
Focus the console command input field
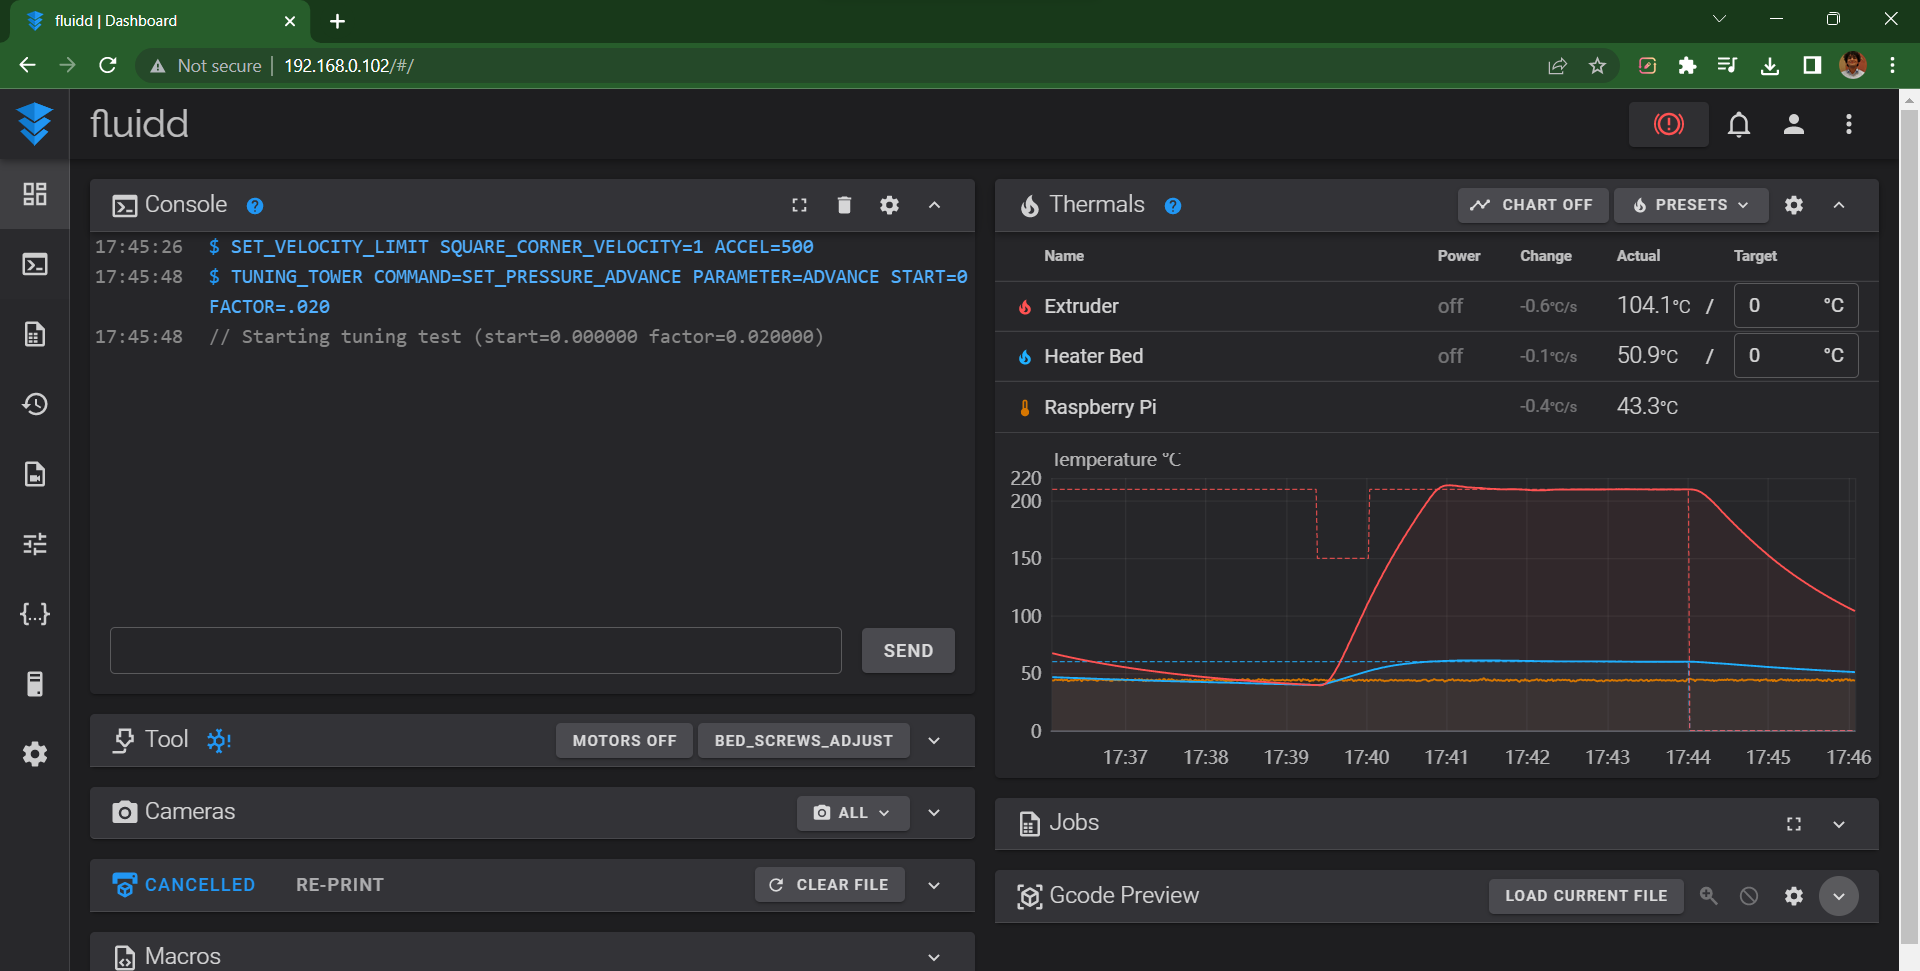[x=476, y=651]
